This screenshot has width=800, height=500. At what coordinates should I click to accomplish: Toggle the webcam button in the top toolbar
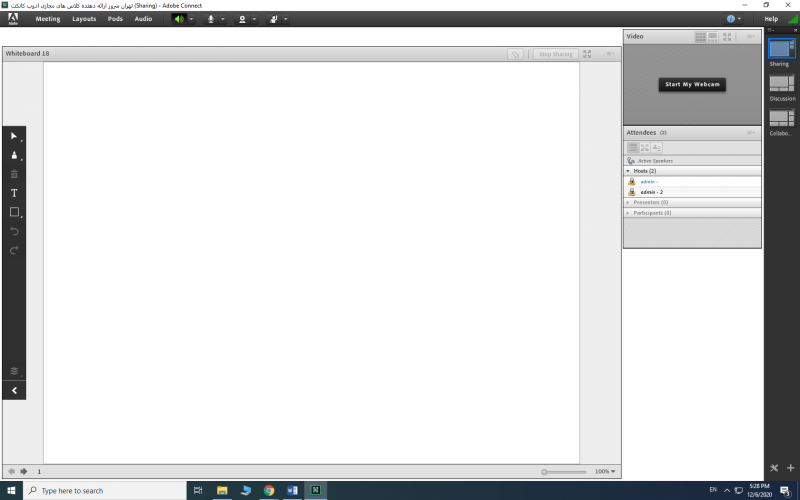[242, 19]
